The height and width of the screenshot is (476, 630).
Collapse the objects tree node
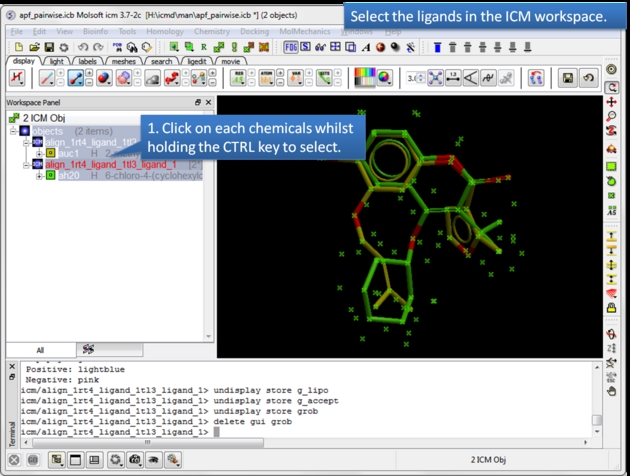13,131
